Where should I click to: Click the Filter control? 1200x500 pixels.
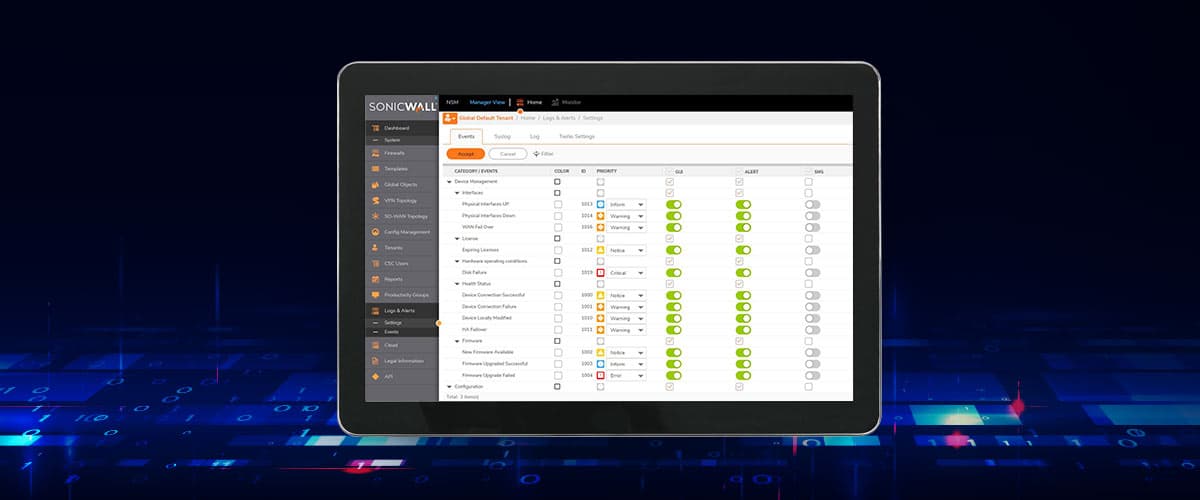coord(543,154)
